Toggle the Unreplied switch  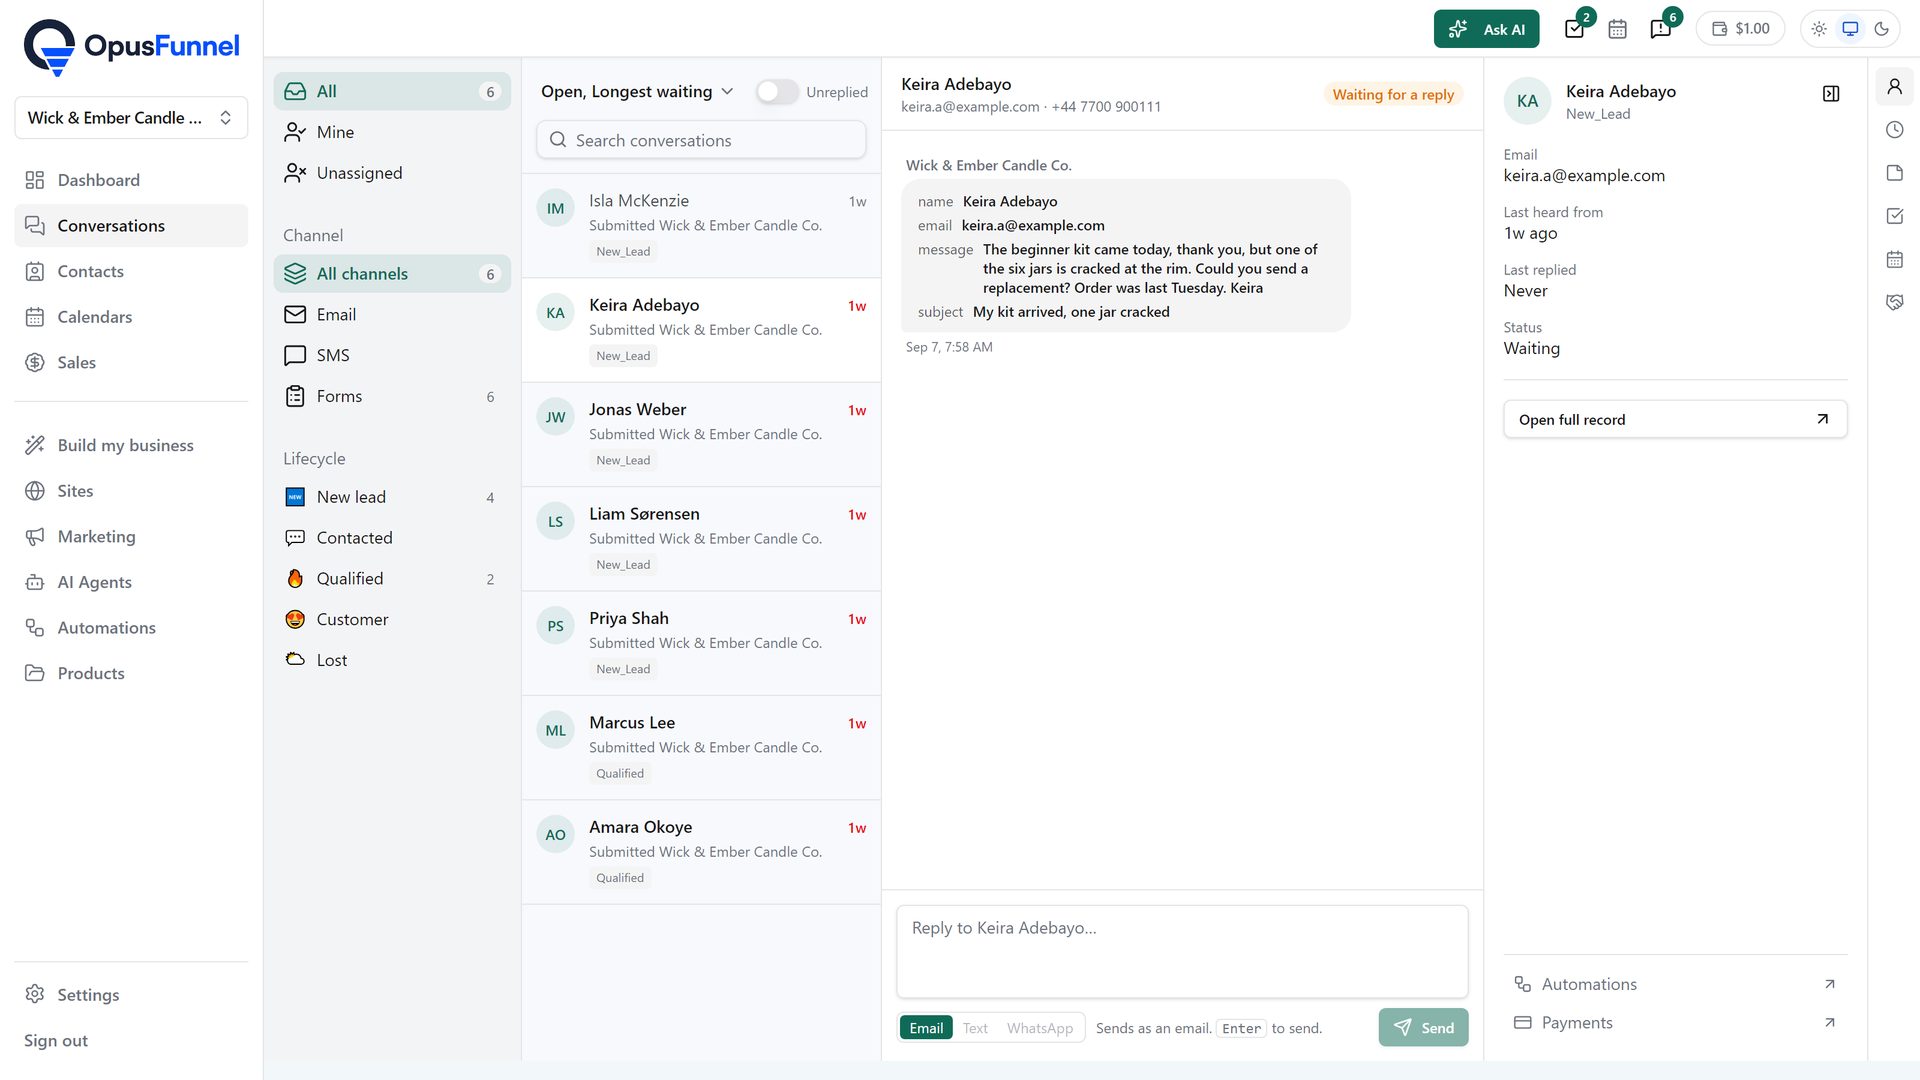point(777,92)
